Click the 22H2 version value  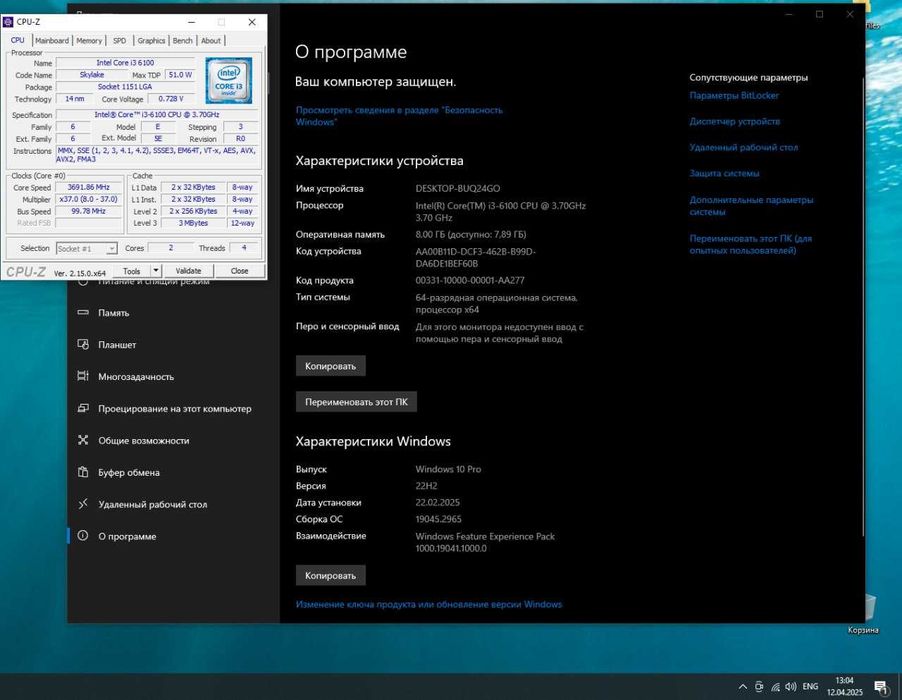click(426, 485)
